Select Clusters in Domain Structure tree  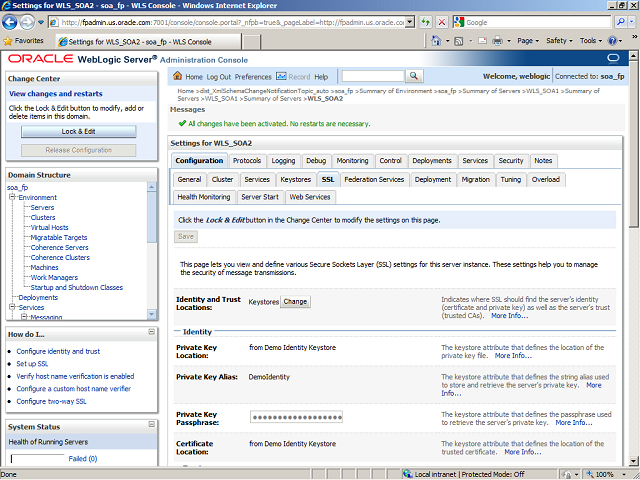tap(43, 217)
